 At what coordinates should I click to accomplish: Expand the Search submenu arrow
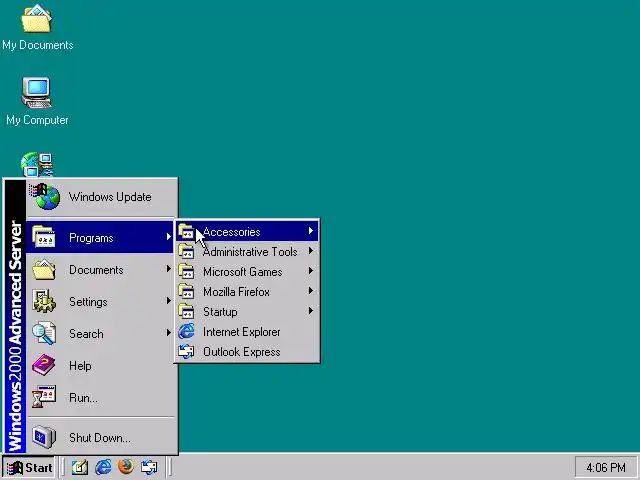(x=169, y=333)
